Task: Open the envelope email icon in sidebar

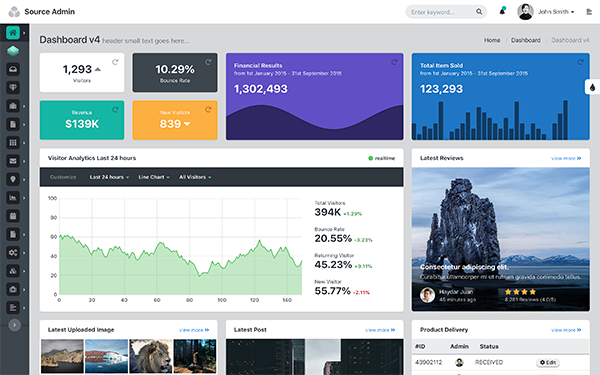Action: pyautogui.click(x=13, y=161)
